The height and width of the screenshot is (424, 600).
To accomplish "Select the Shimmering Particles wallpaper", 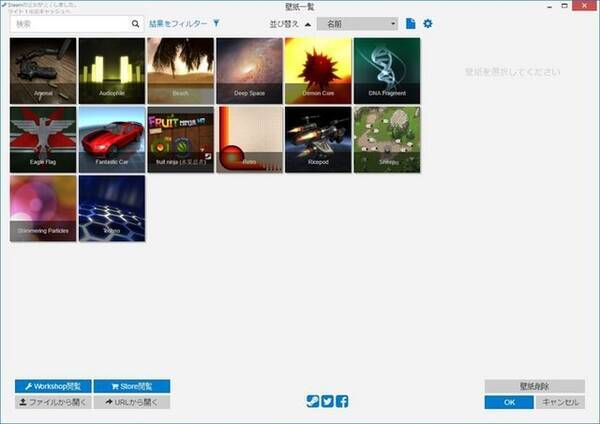I will tap(43, 209).
